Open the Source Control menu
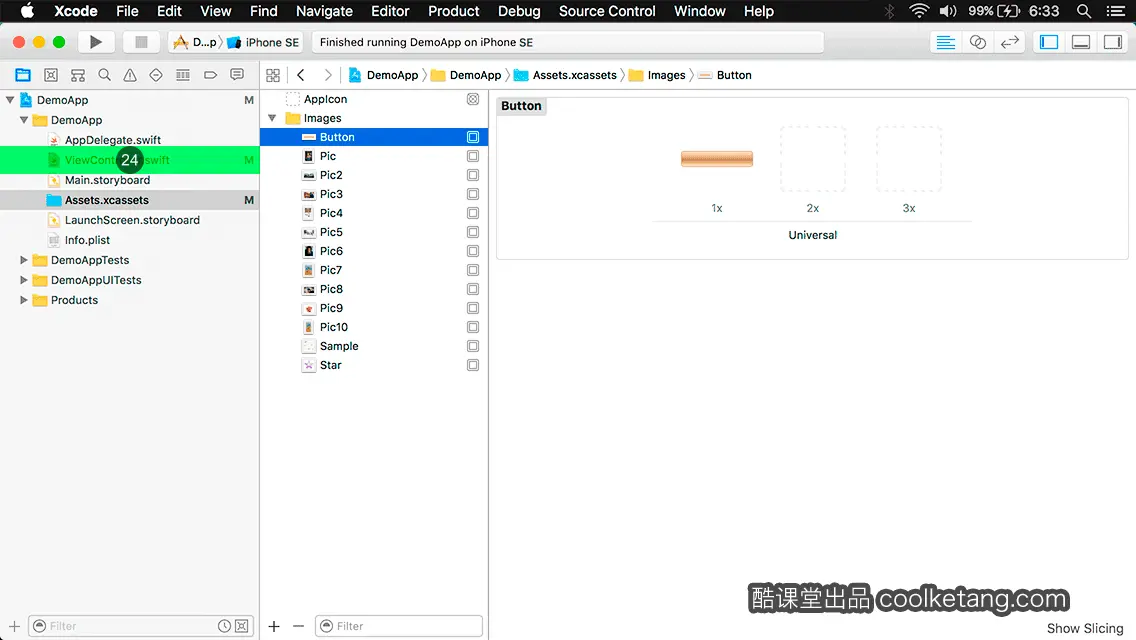Image resolution: width=1136 pixels, height=640 pixels. [x=607, y=11]
